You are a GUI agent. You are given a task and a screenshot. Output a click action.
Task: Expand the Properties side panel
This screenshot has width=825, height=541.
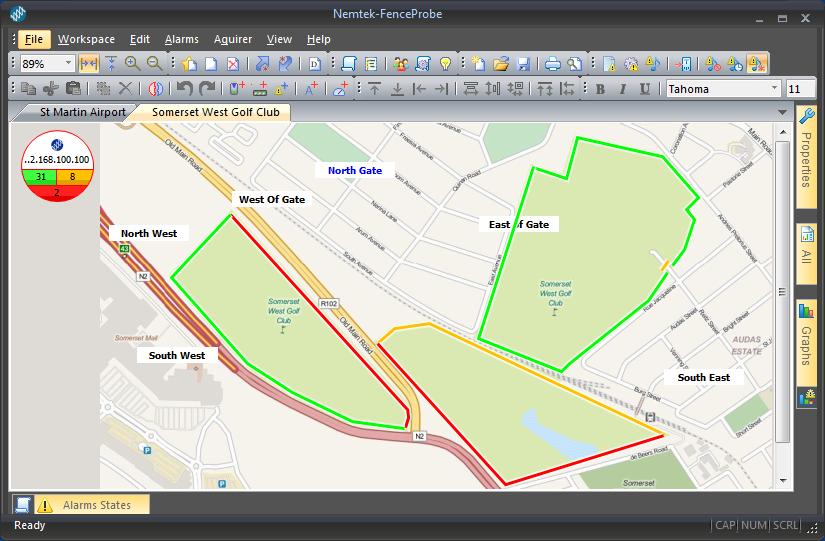tap(806, 158)
